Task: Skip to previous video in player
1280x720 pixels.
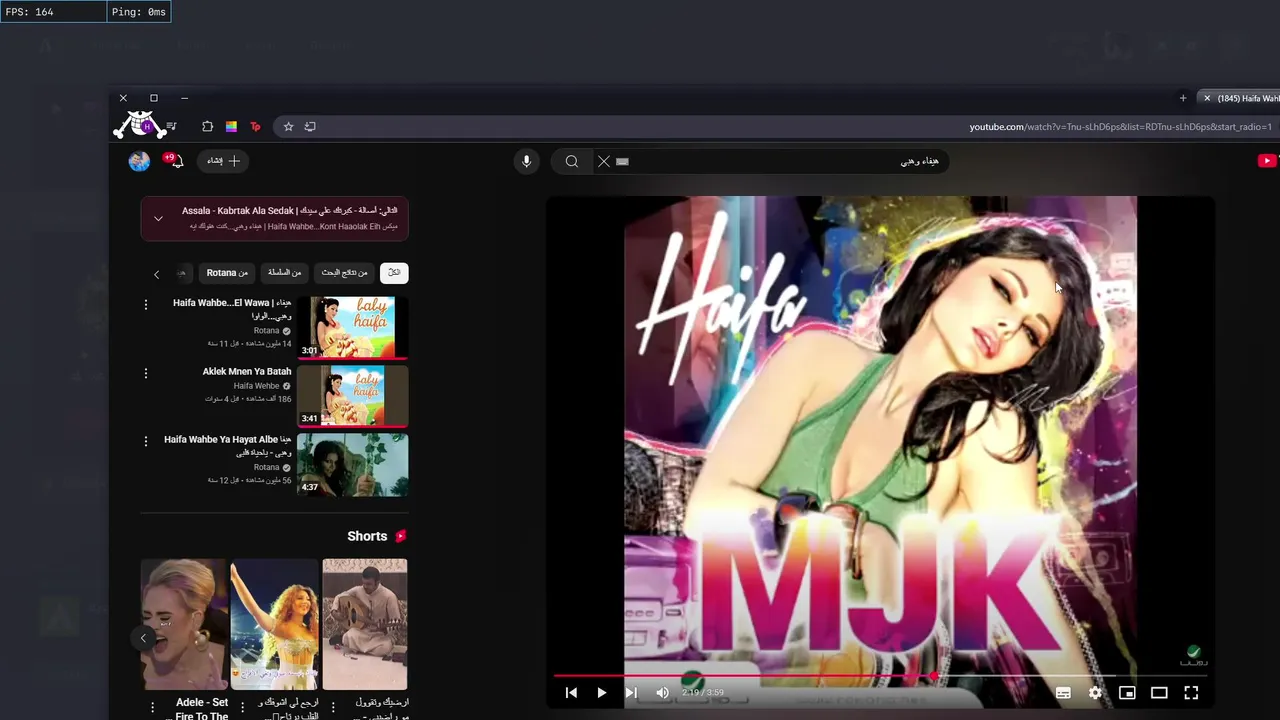Action: coord(571,692)
